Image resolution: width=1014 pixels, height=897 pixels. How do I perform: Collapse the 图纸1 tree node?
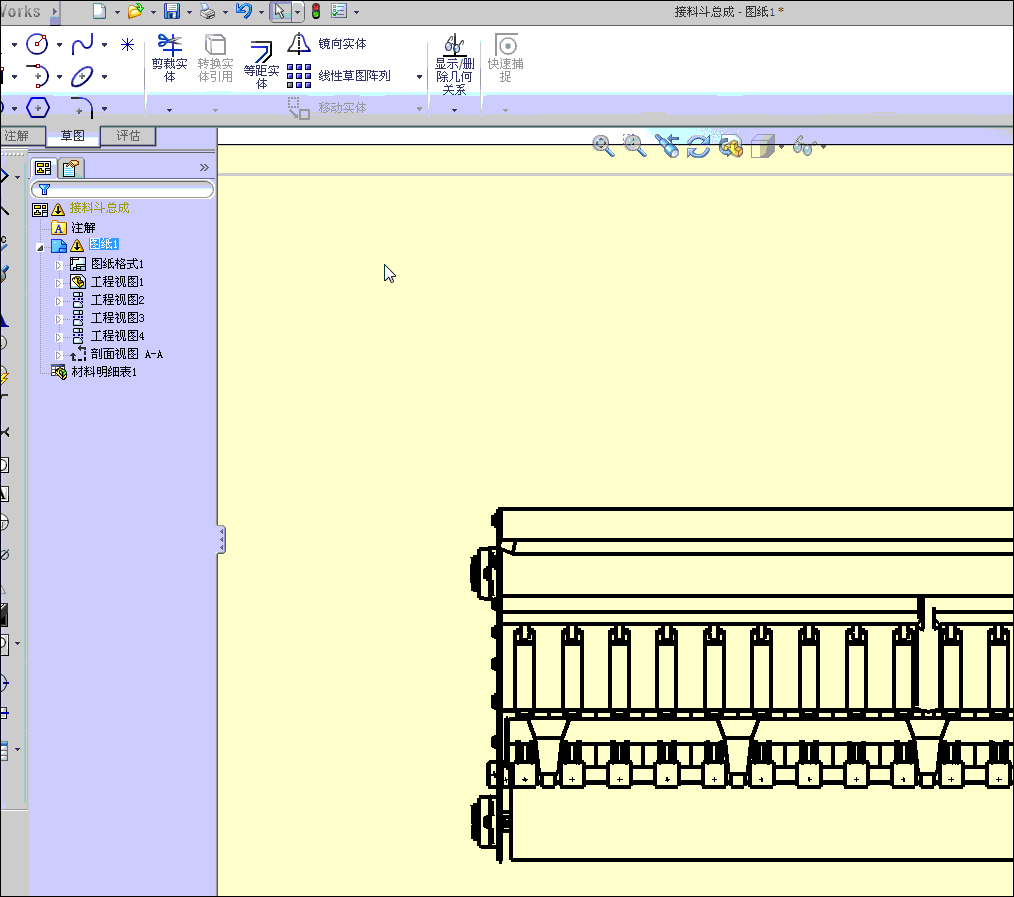(40, 247)
